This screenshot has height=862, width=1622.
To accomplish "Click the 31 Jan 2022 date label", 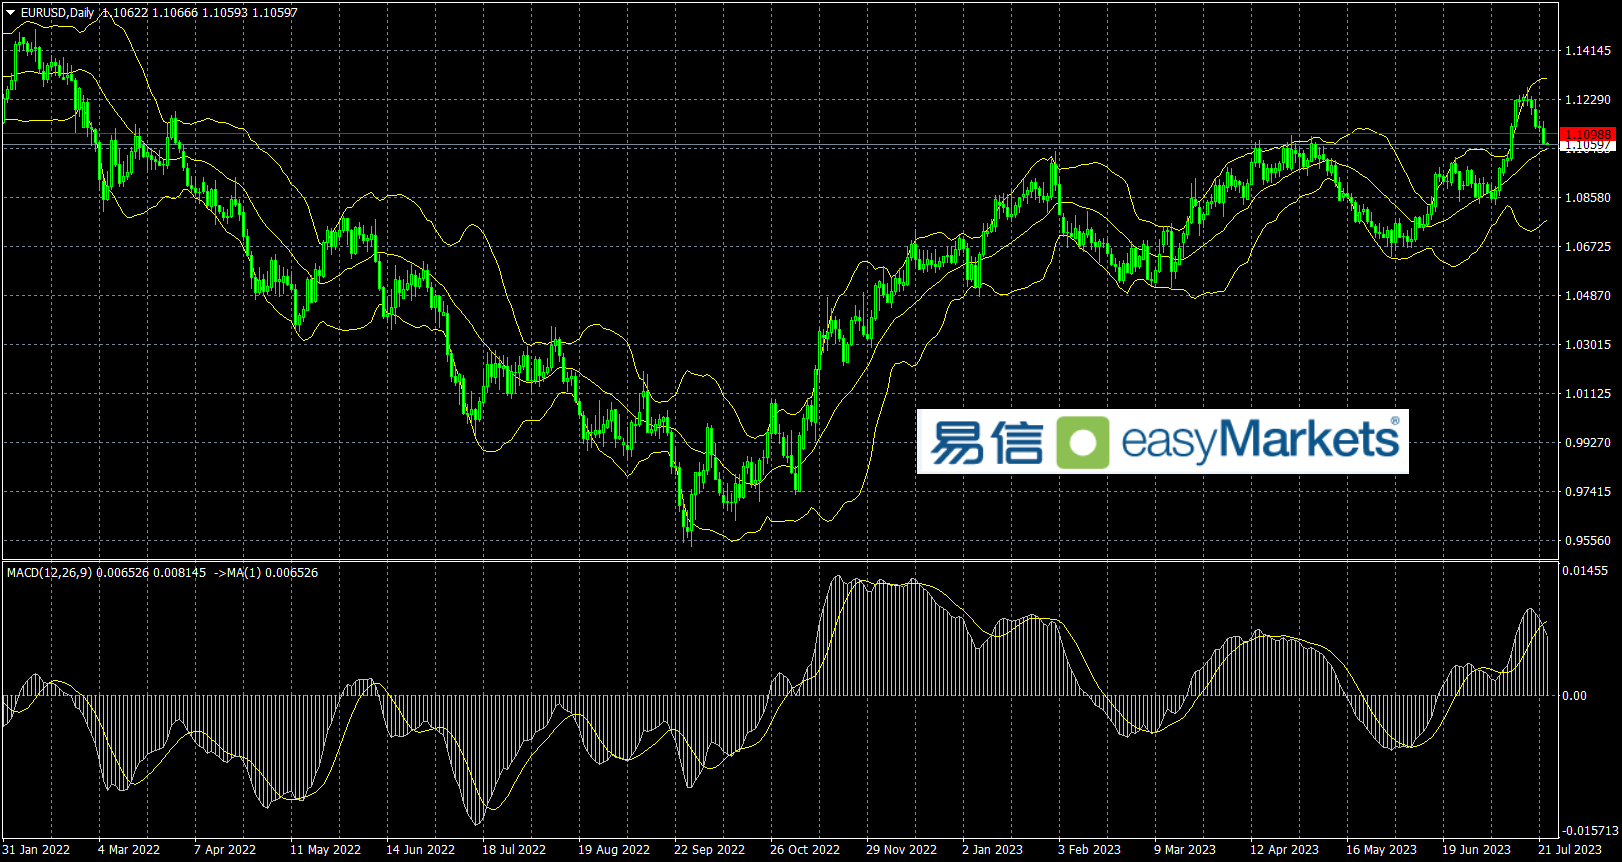I will point(36,850).
